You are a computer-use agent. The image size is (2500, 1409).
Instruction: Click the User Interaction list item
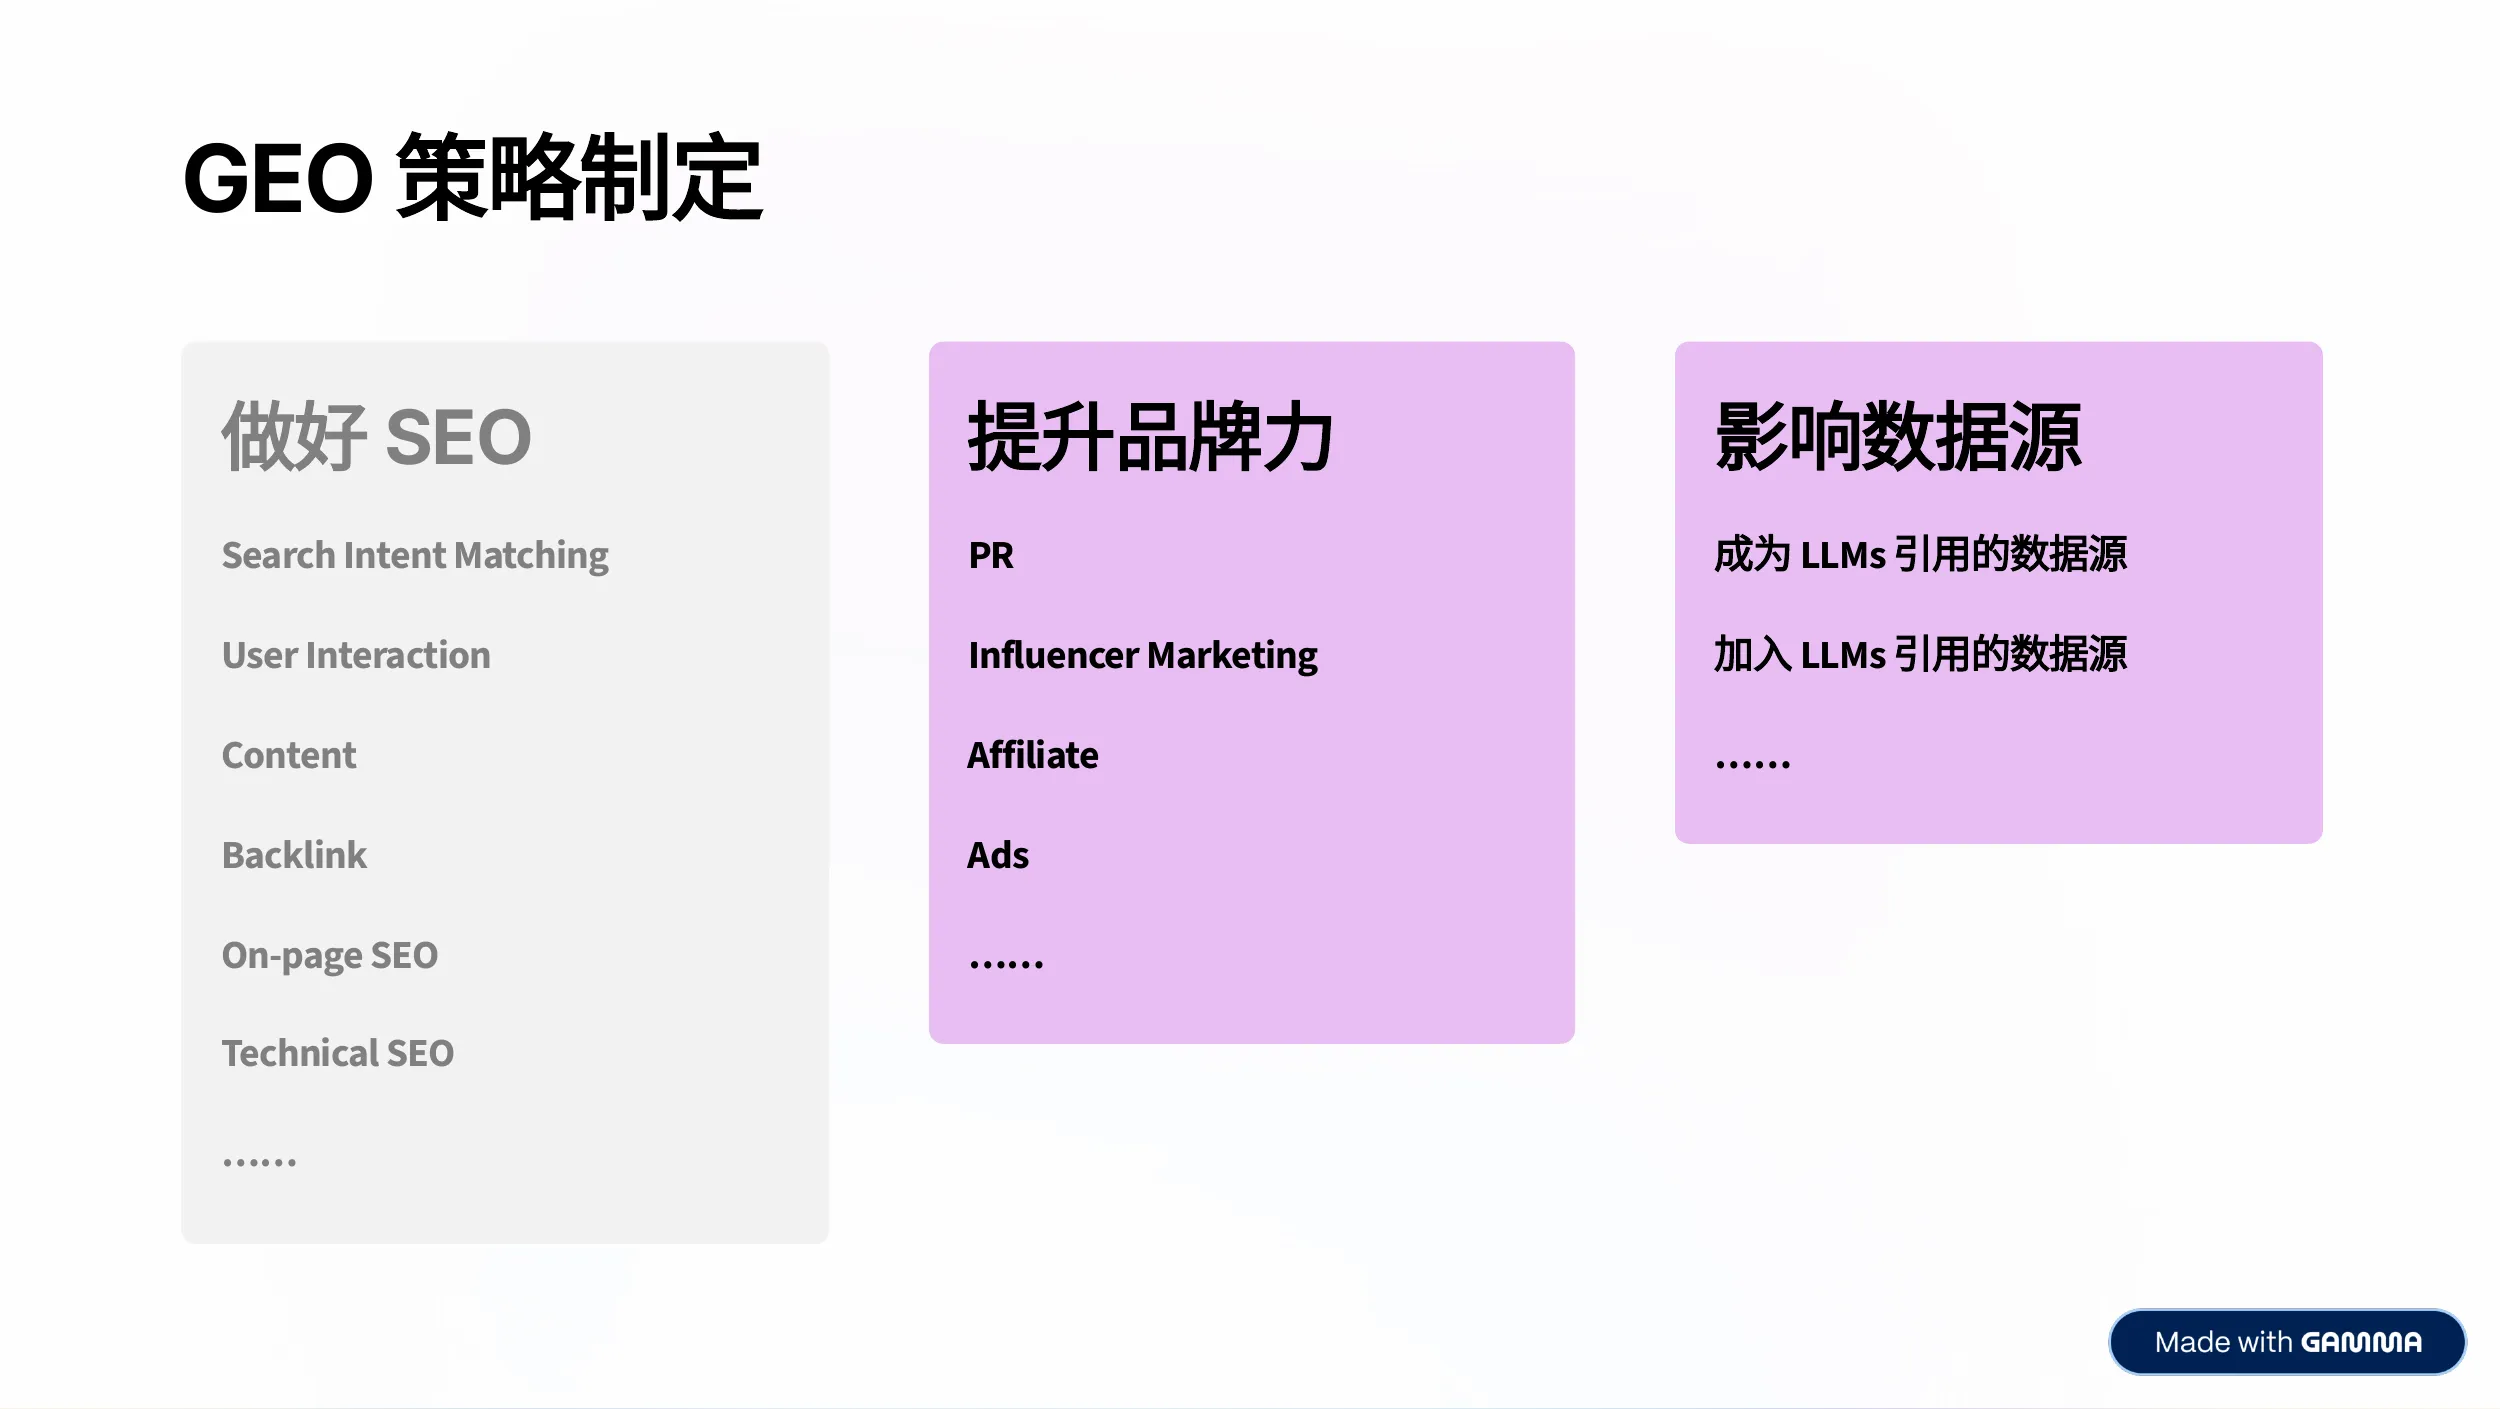[356, 656]
